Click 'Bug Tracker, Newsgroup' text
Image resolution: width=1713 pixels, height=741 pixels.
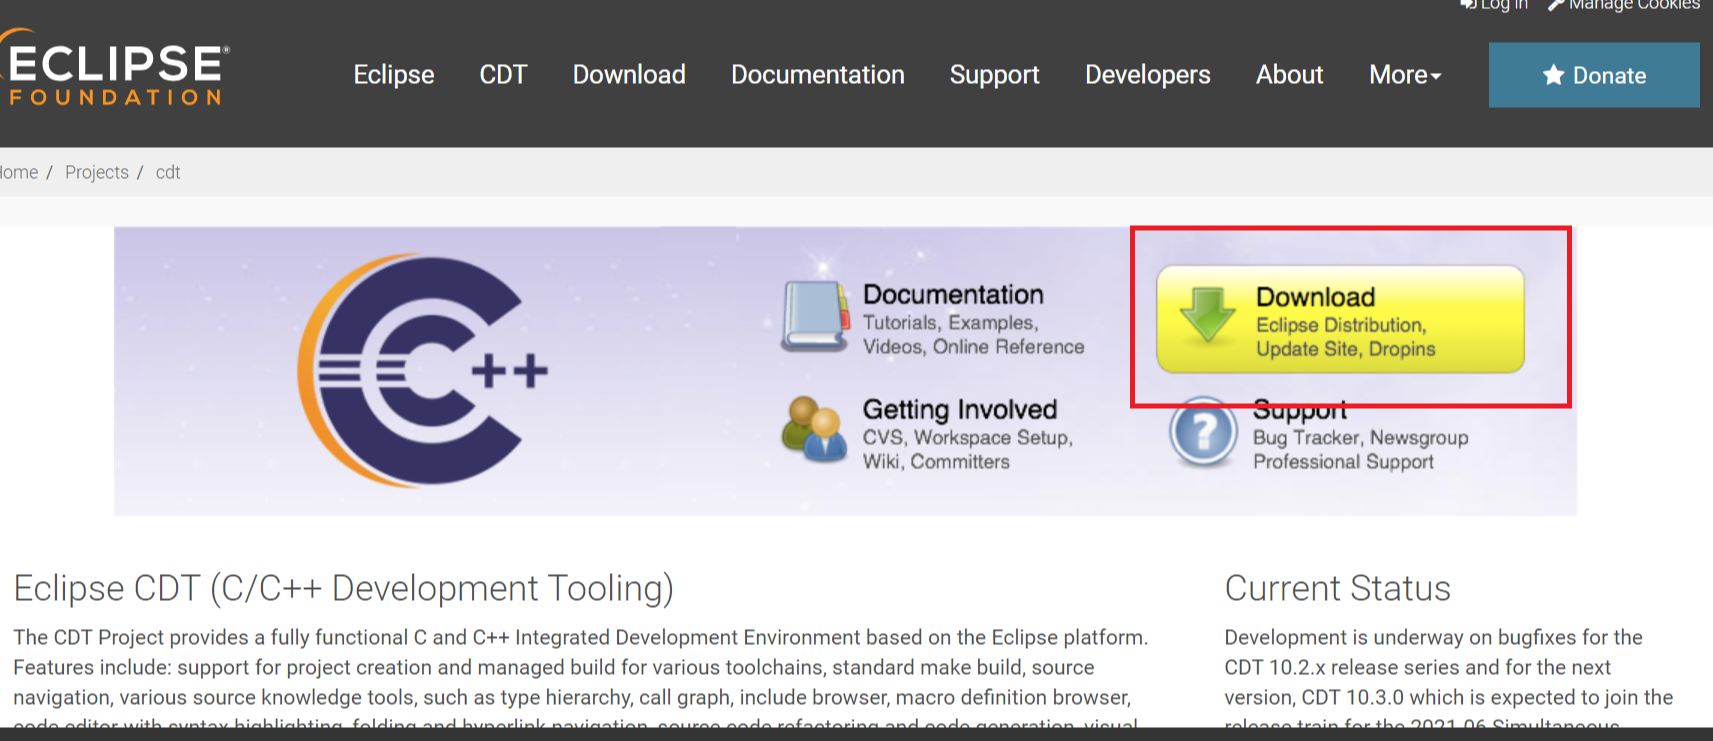(x=1361, y=438)
